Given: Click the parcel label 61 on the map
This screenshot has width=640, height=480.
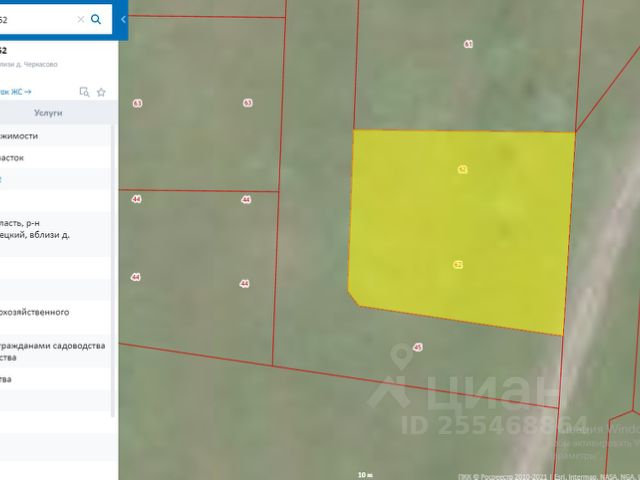Looking at the screenshot, I should tap(468, 44).
